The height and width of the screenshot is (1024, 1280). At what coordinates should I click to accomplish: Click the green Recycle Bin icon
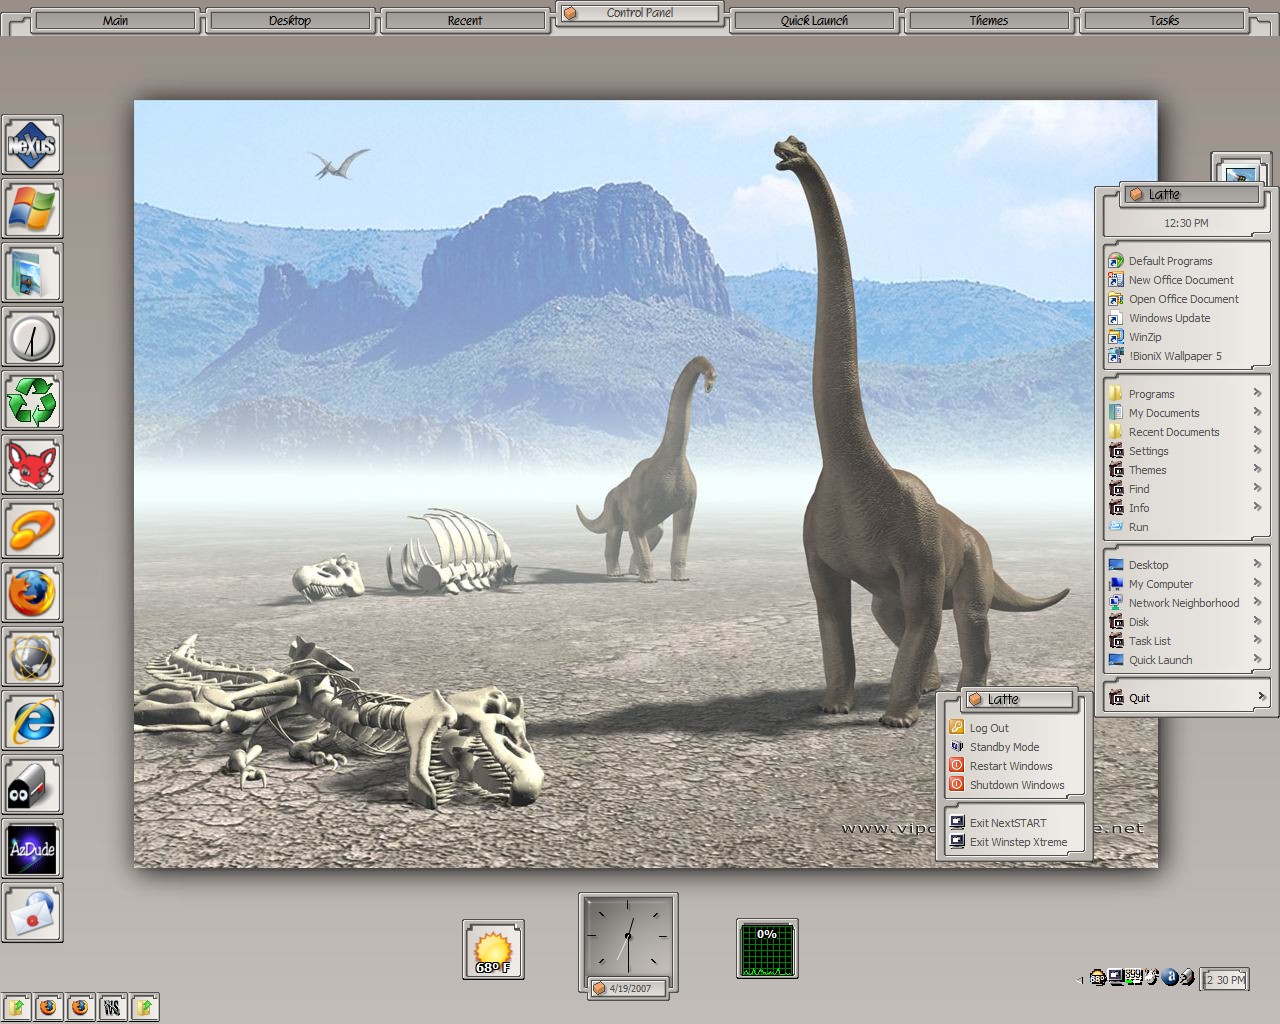click(x=32, y=402)
